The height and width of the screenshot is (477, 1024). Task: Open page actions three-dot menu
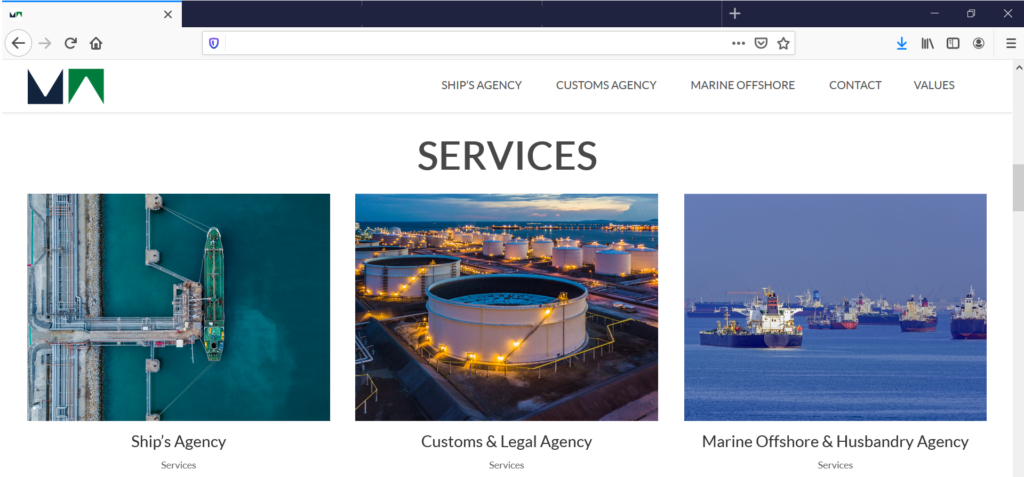click(739, 44)
